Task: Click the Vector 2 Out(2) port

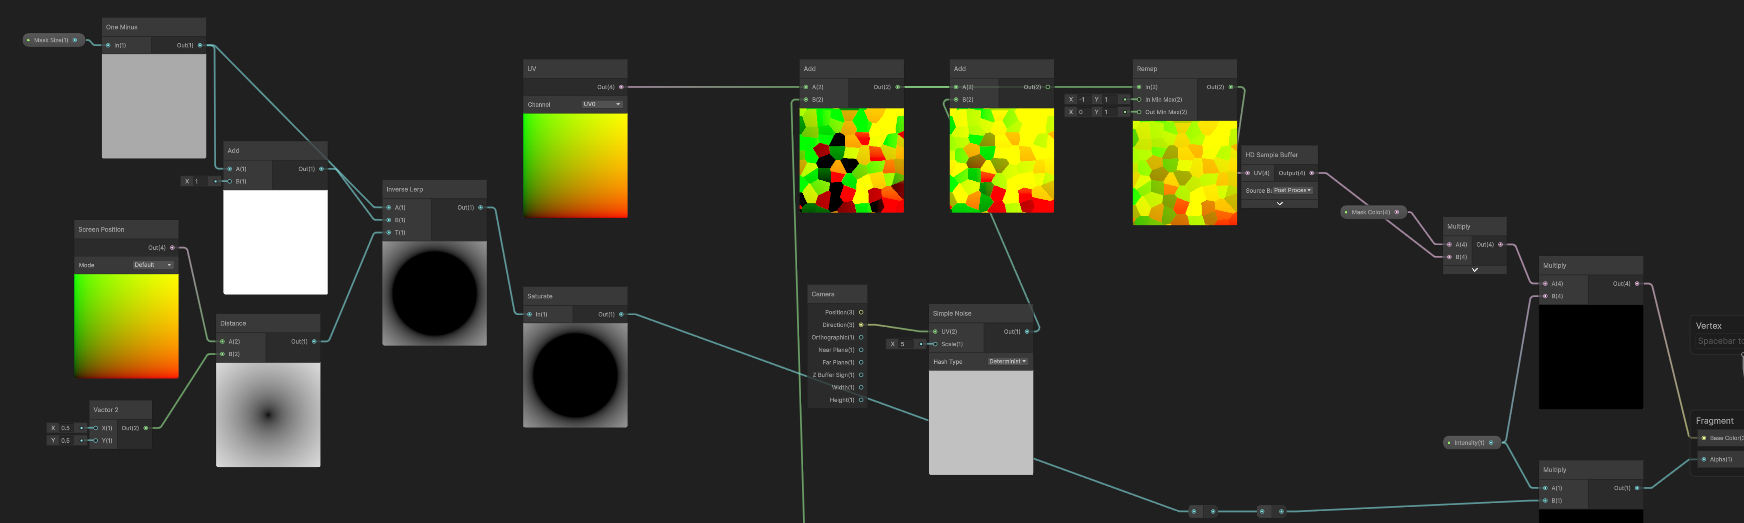Action: coord(146,428)
